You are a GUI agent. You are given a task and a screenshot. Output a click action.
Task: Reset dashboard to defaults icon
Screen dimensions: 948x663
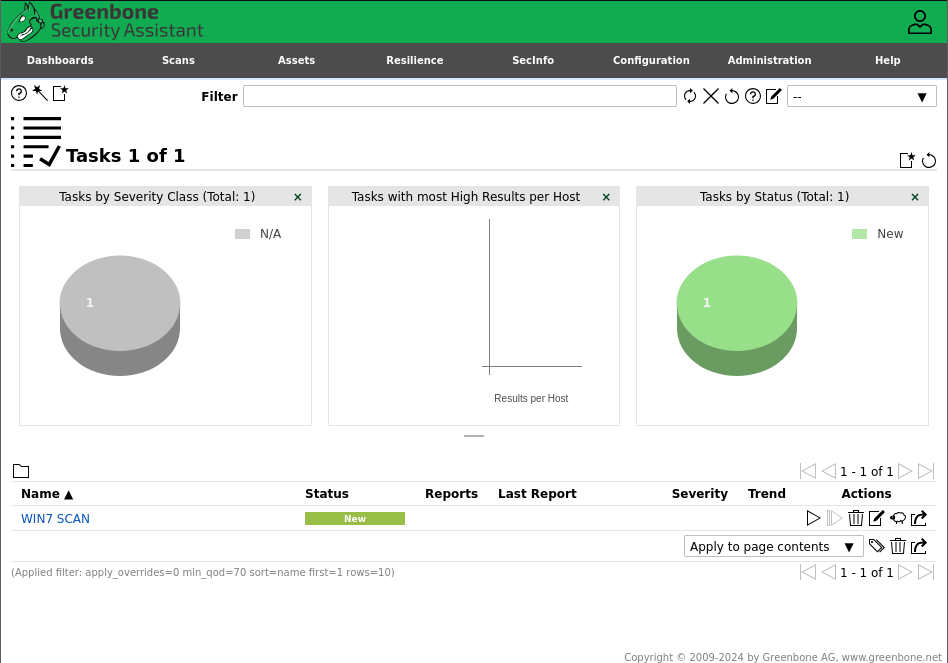(x=929, y=160)
